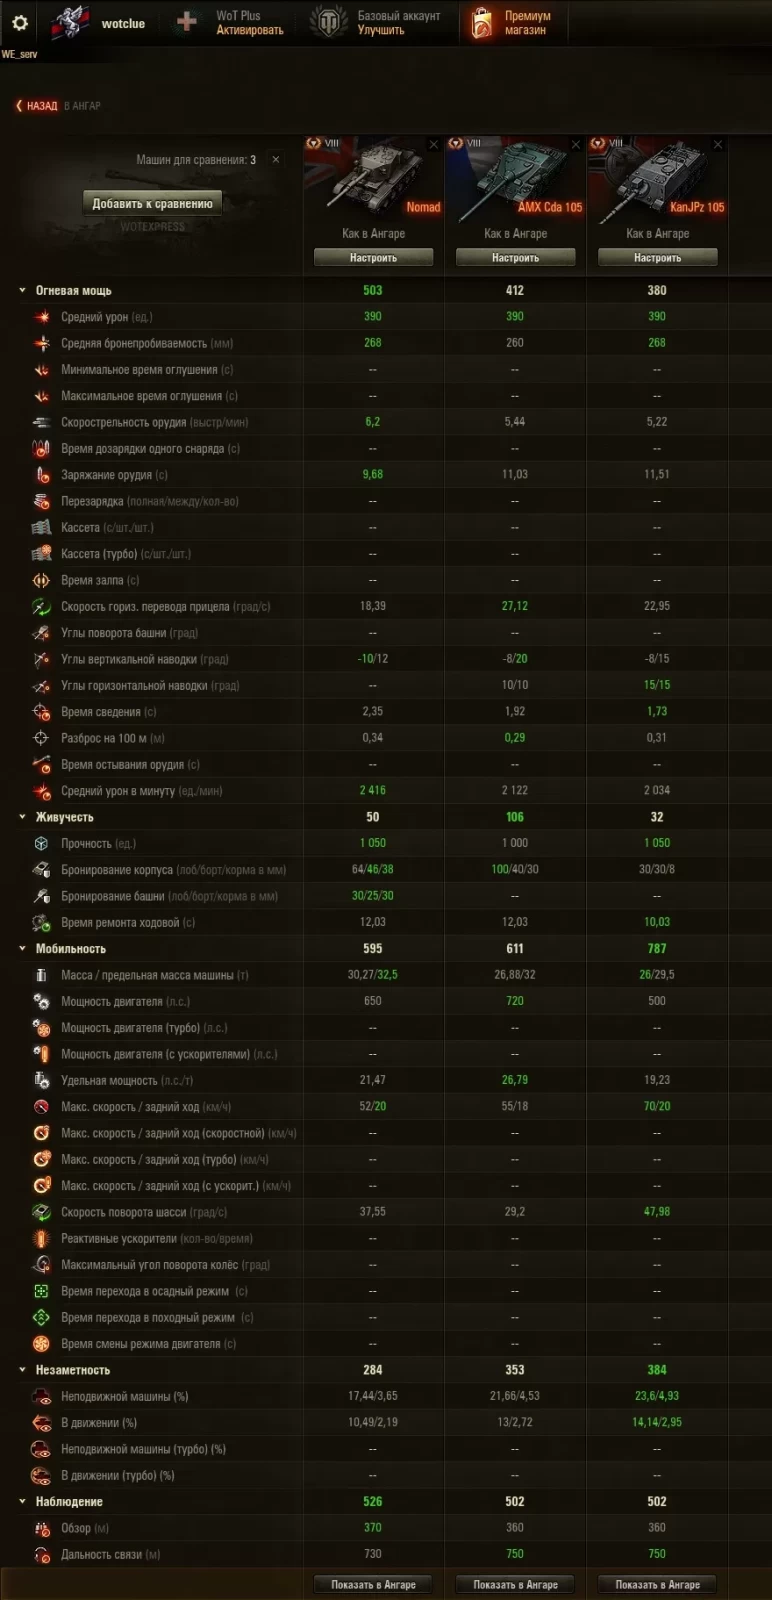Open the Премиум магазин bag icon
This screenshot has height=1600, width=772.
(482, 23)
